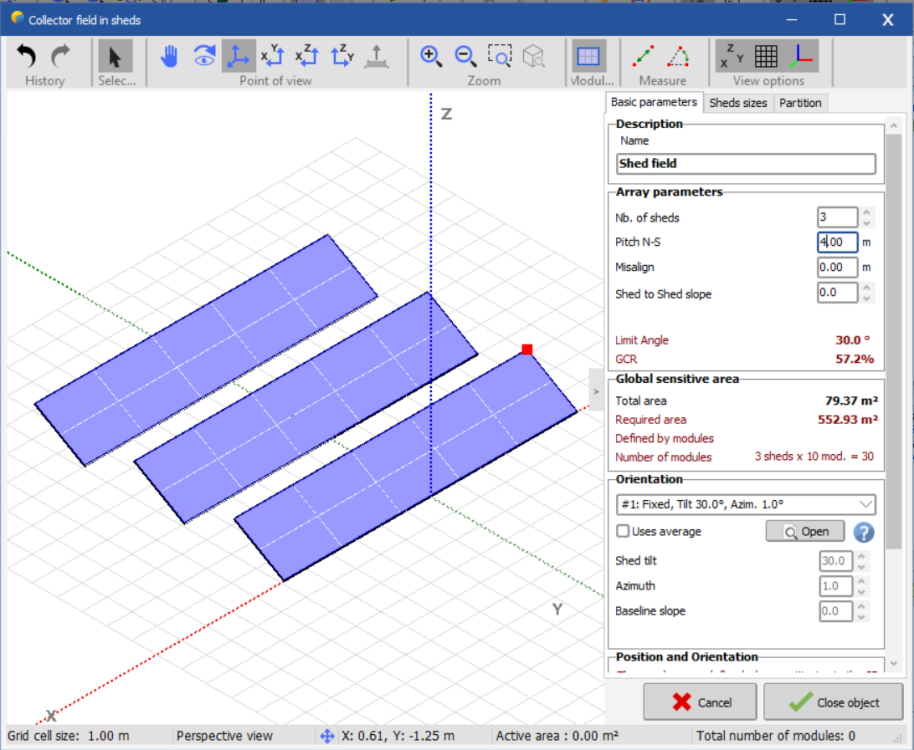Enable the Uses average checkbox
The width and height of the screenshot is (914, 750).
click(x=623, y=532)
